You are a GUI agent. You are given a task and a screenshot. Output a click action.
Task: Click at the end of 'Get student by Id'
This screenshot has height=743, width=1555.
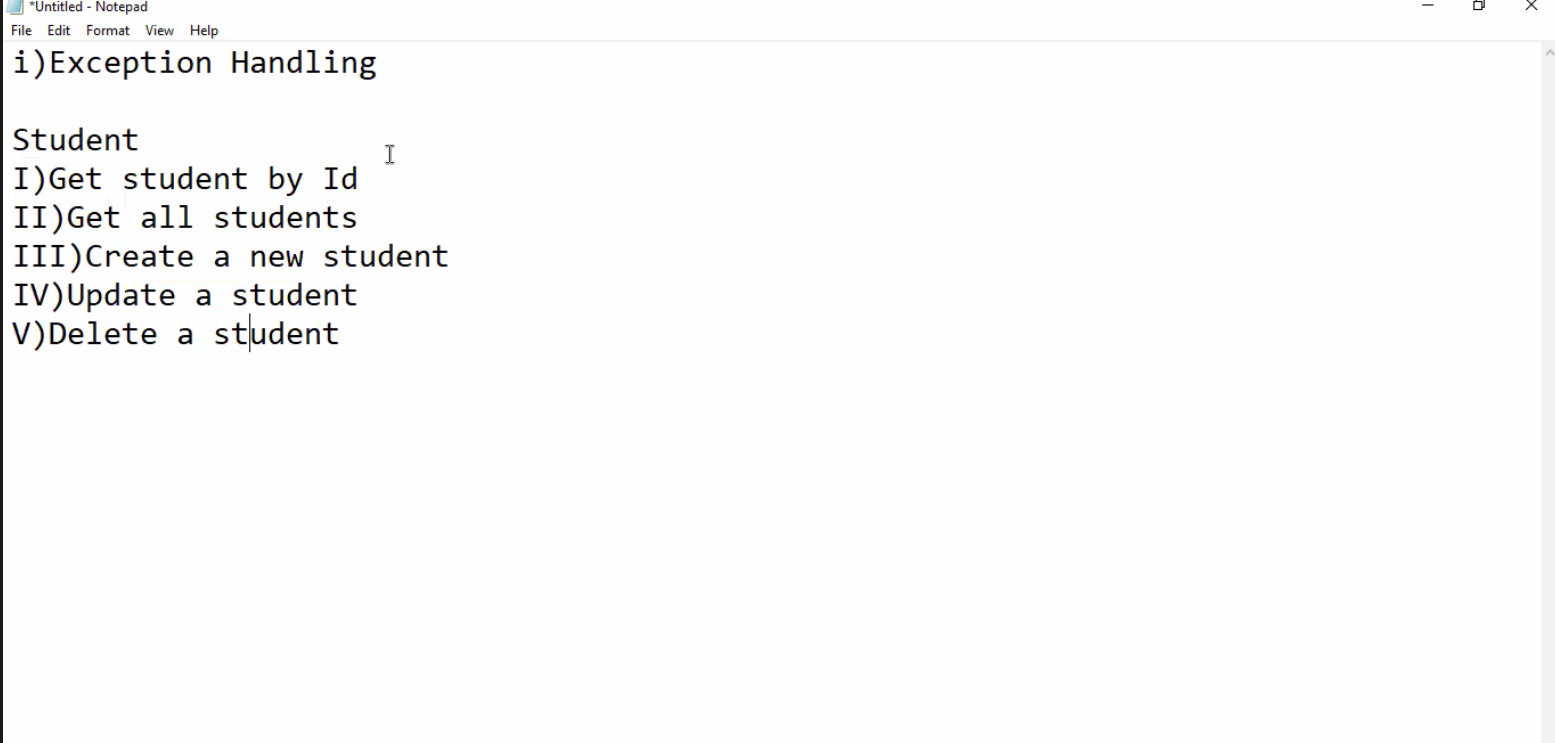pos(360,178)
